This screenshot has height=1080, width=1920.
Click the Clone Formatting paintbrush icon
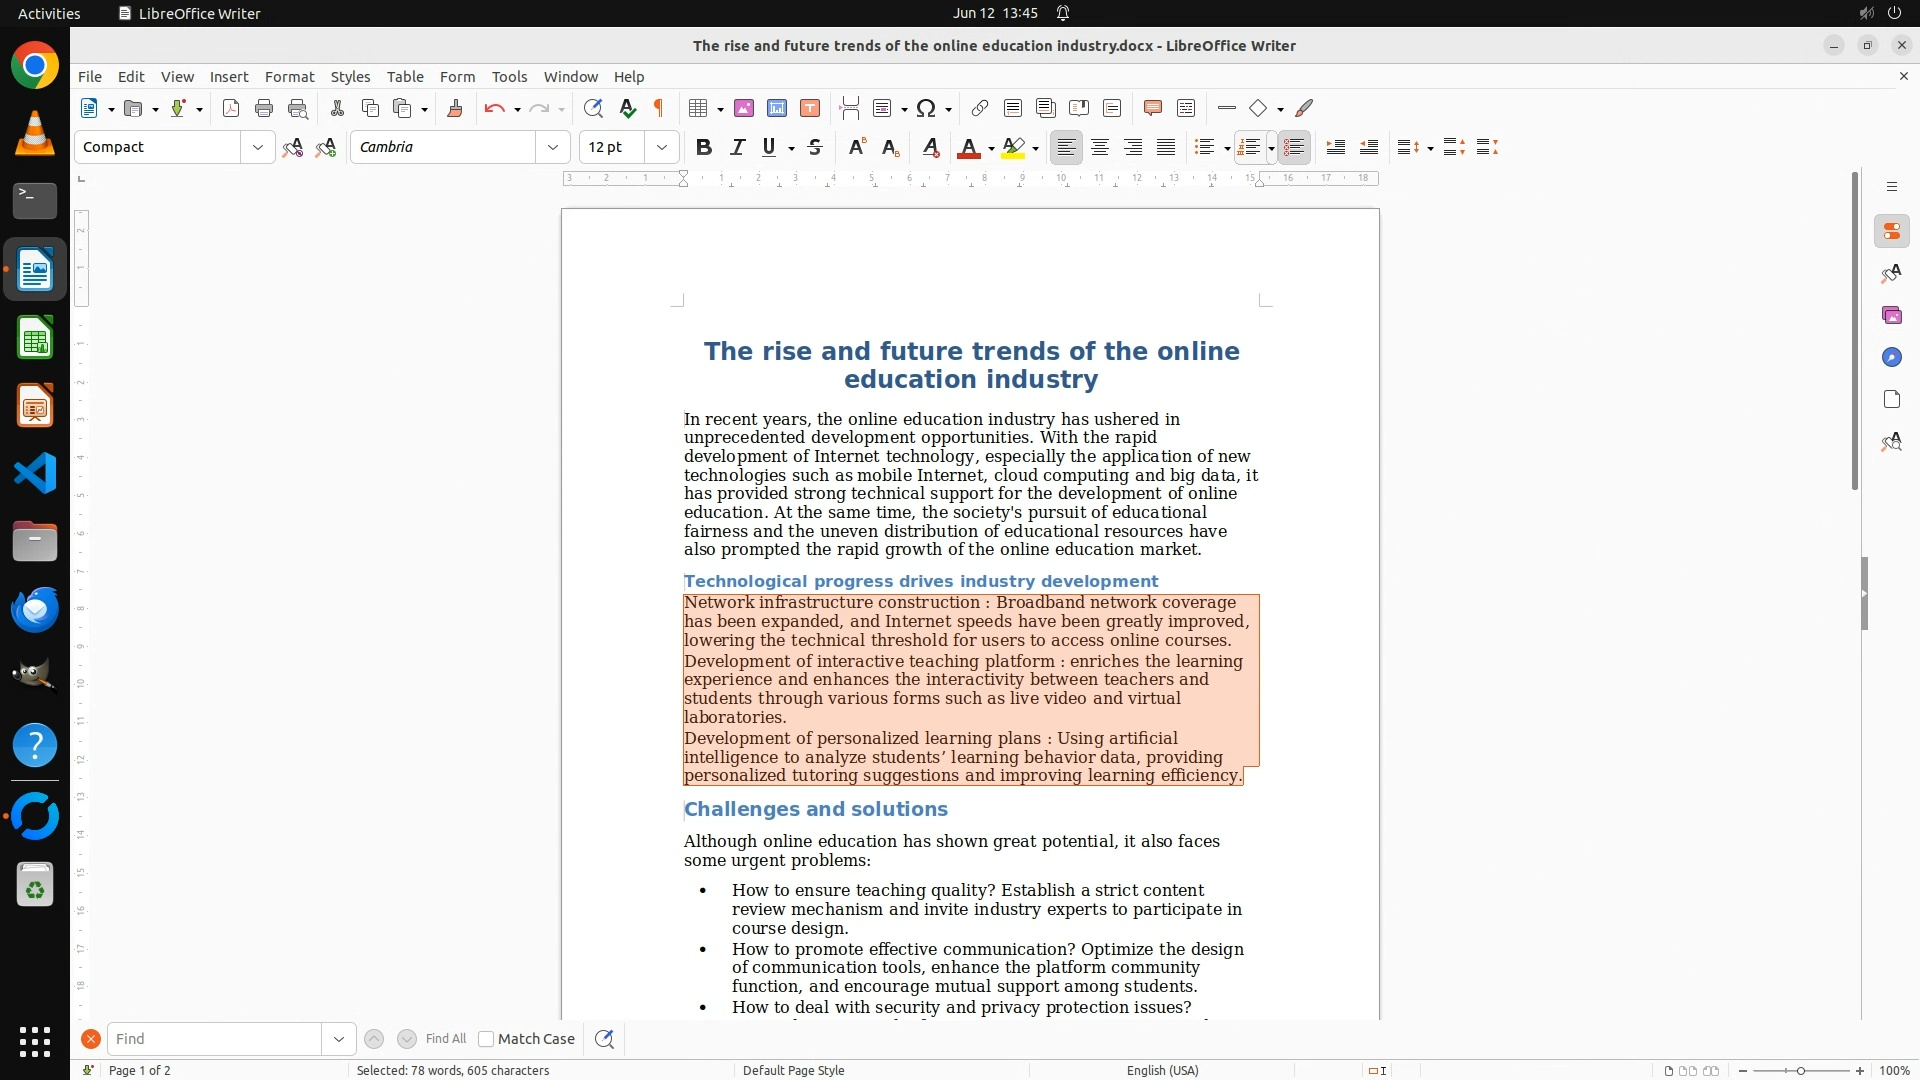(x=455, y=108)
